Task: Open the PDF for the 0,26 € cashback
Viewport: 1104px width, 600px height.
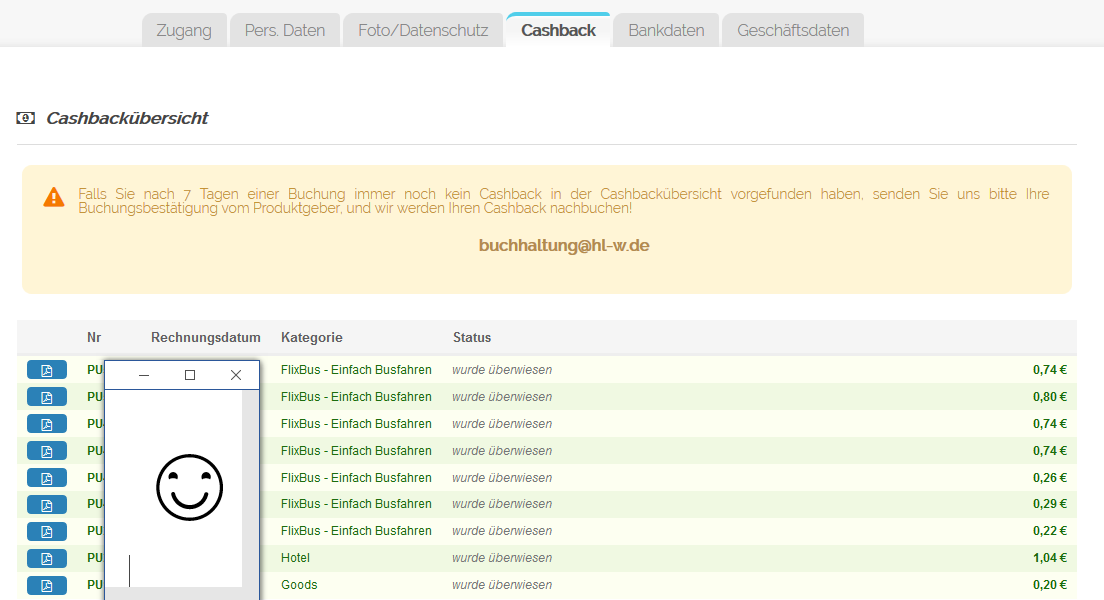Action: (47, 478)
